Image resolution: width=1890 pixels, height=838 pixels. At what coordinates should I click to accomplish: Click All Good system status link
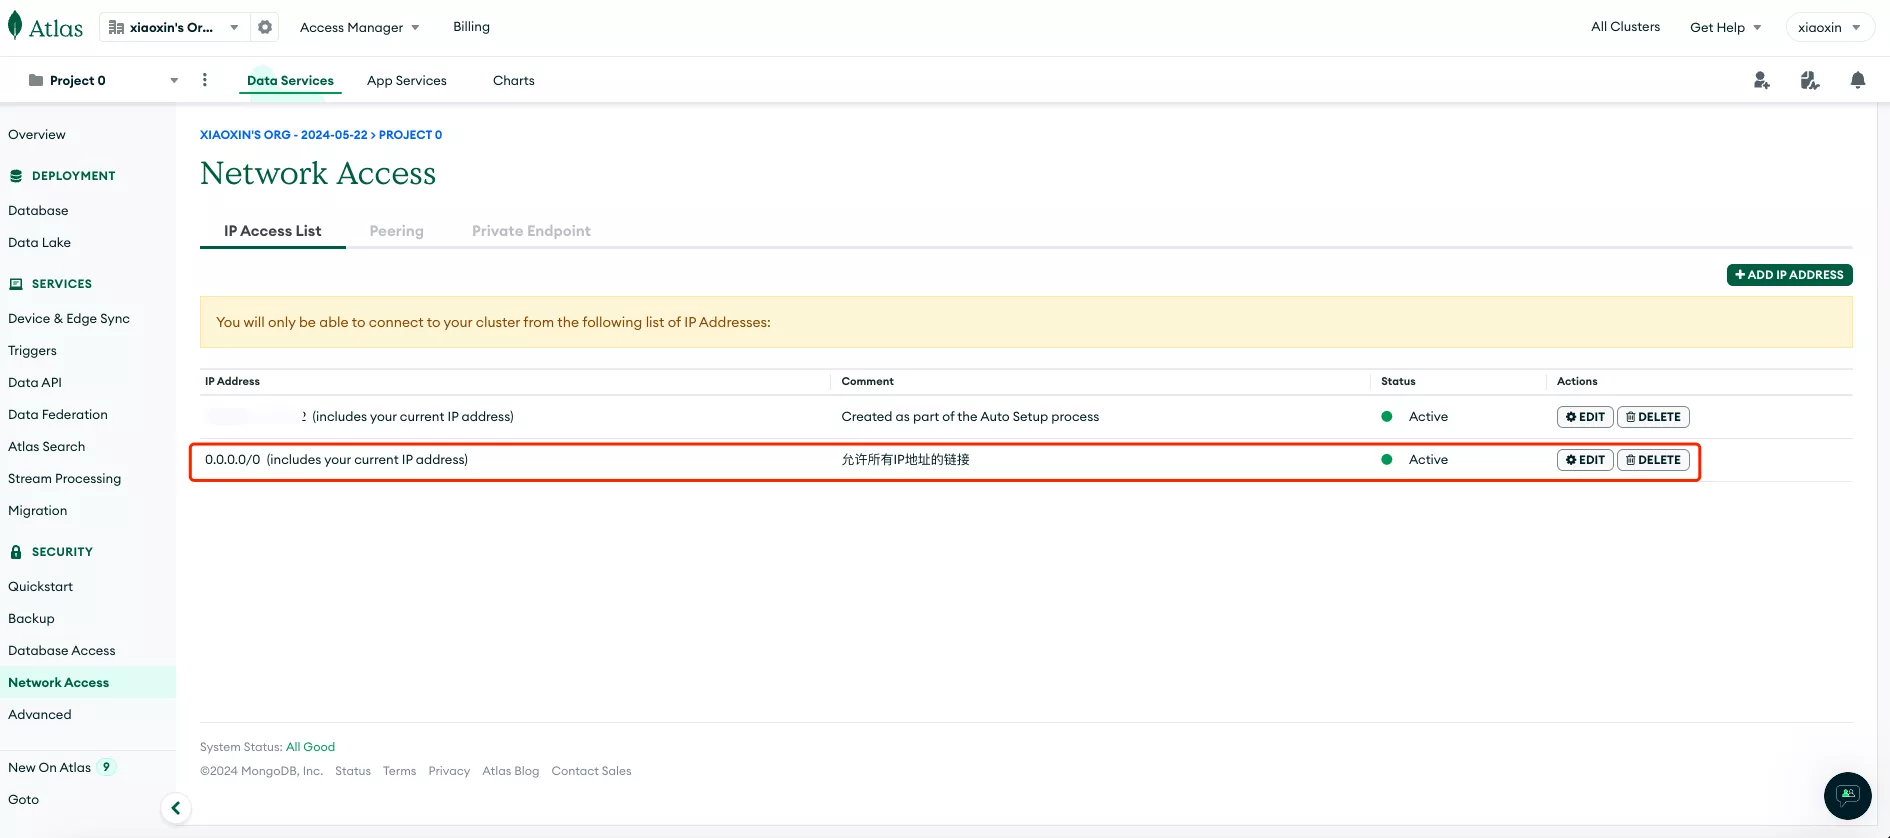(310, 747)
